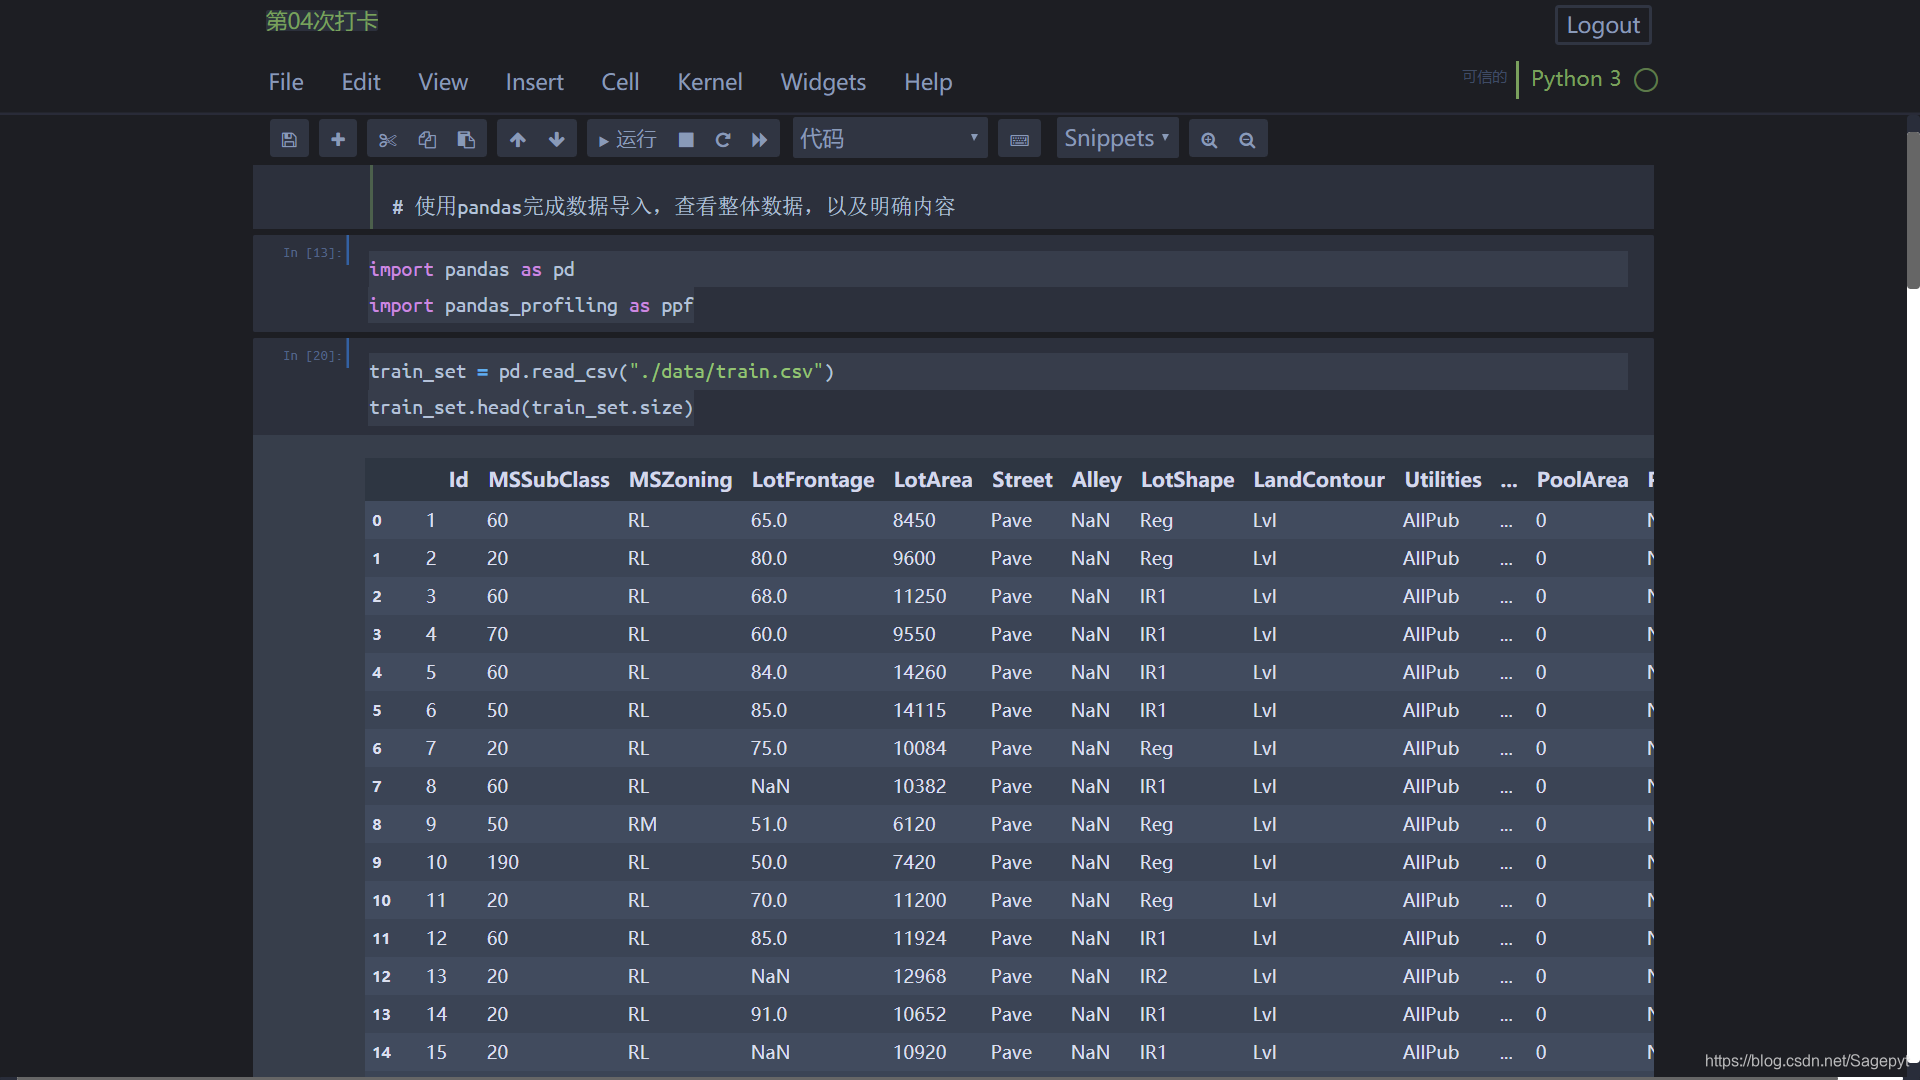Restart and run all with fast-forward icon

[x=759, y=139]
